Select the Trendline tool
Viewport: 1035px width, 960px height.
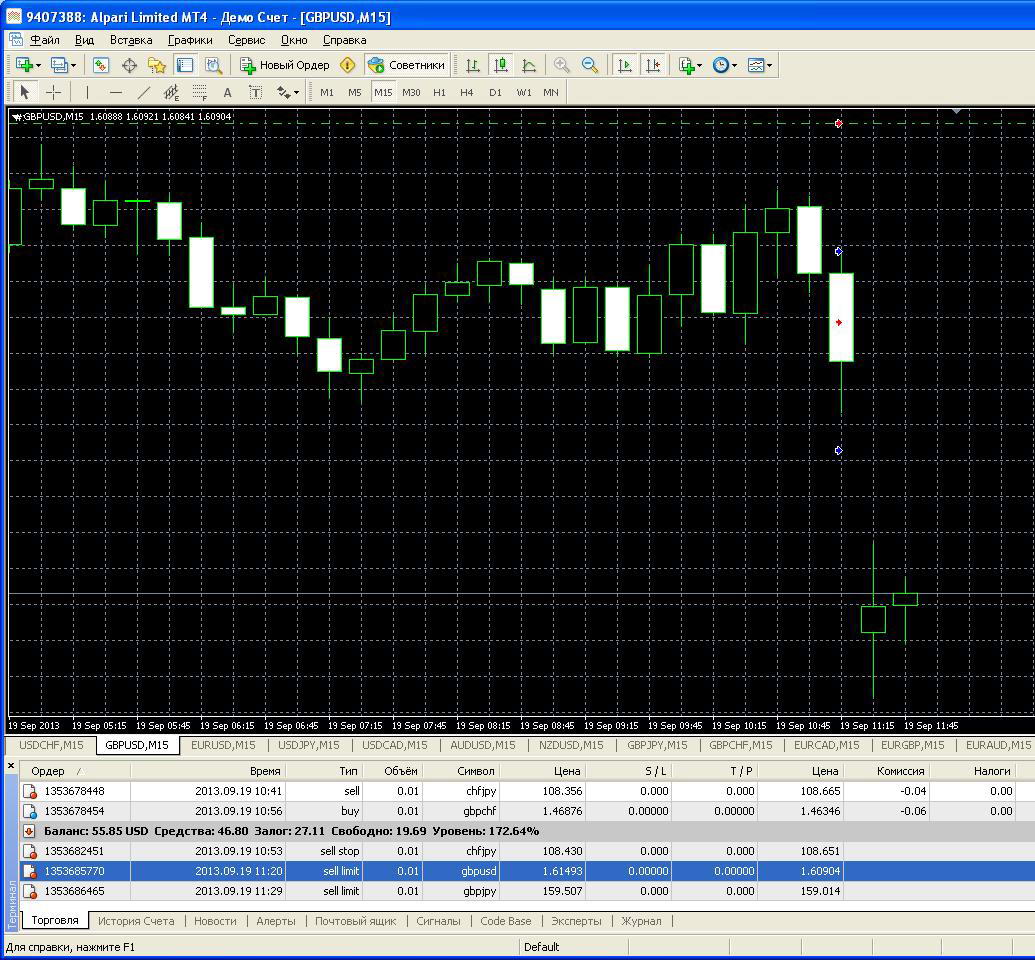coord(143,92)
